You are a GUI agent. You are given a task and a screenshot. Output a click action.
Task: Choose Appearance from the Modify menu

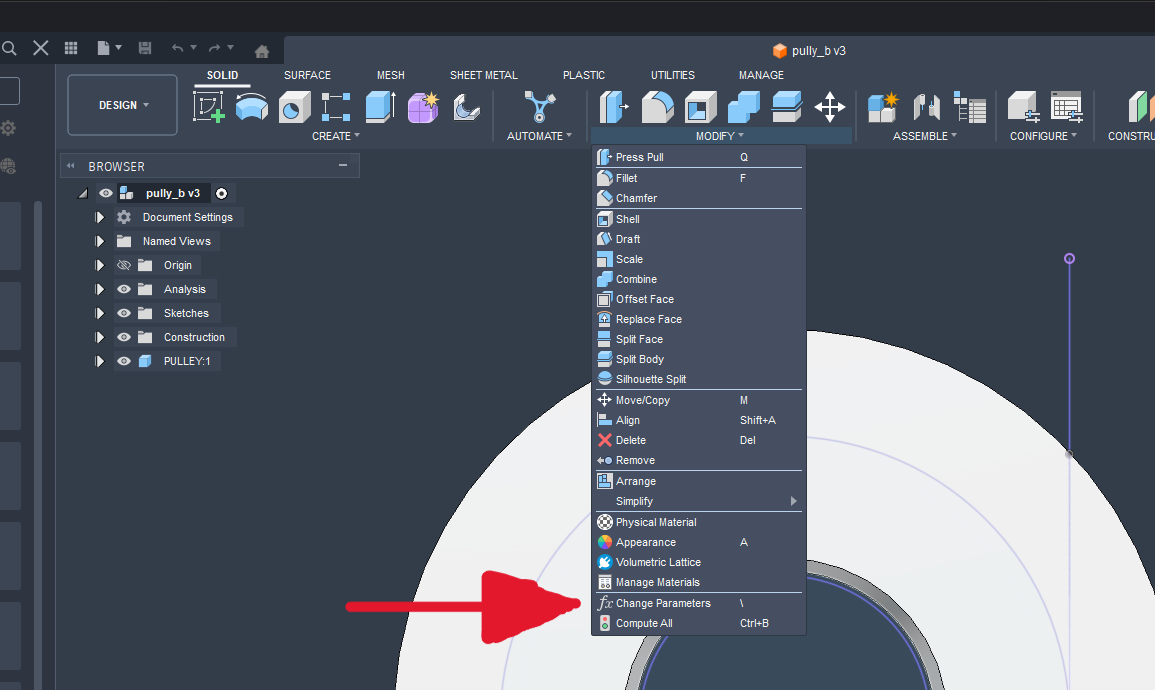click(698, 542)
